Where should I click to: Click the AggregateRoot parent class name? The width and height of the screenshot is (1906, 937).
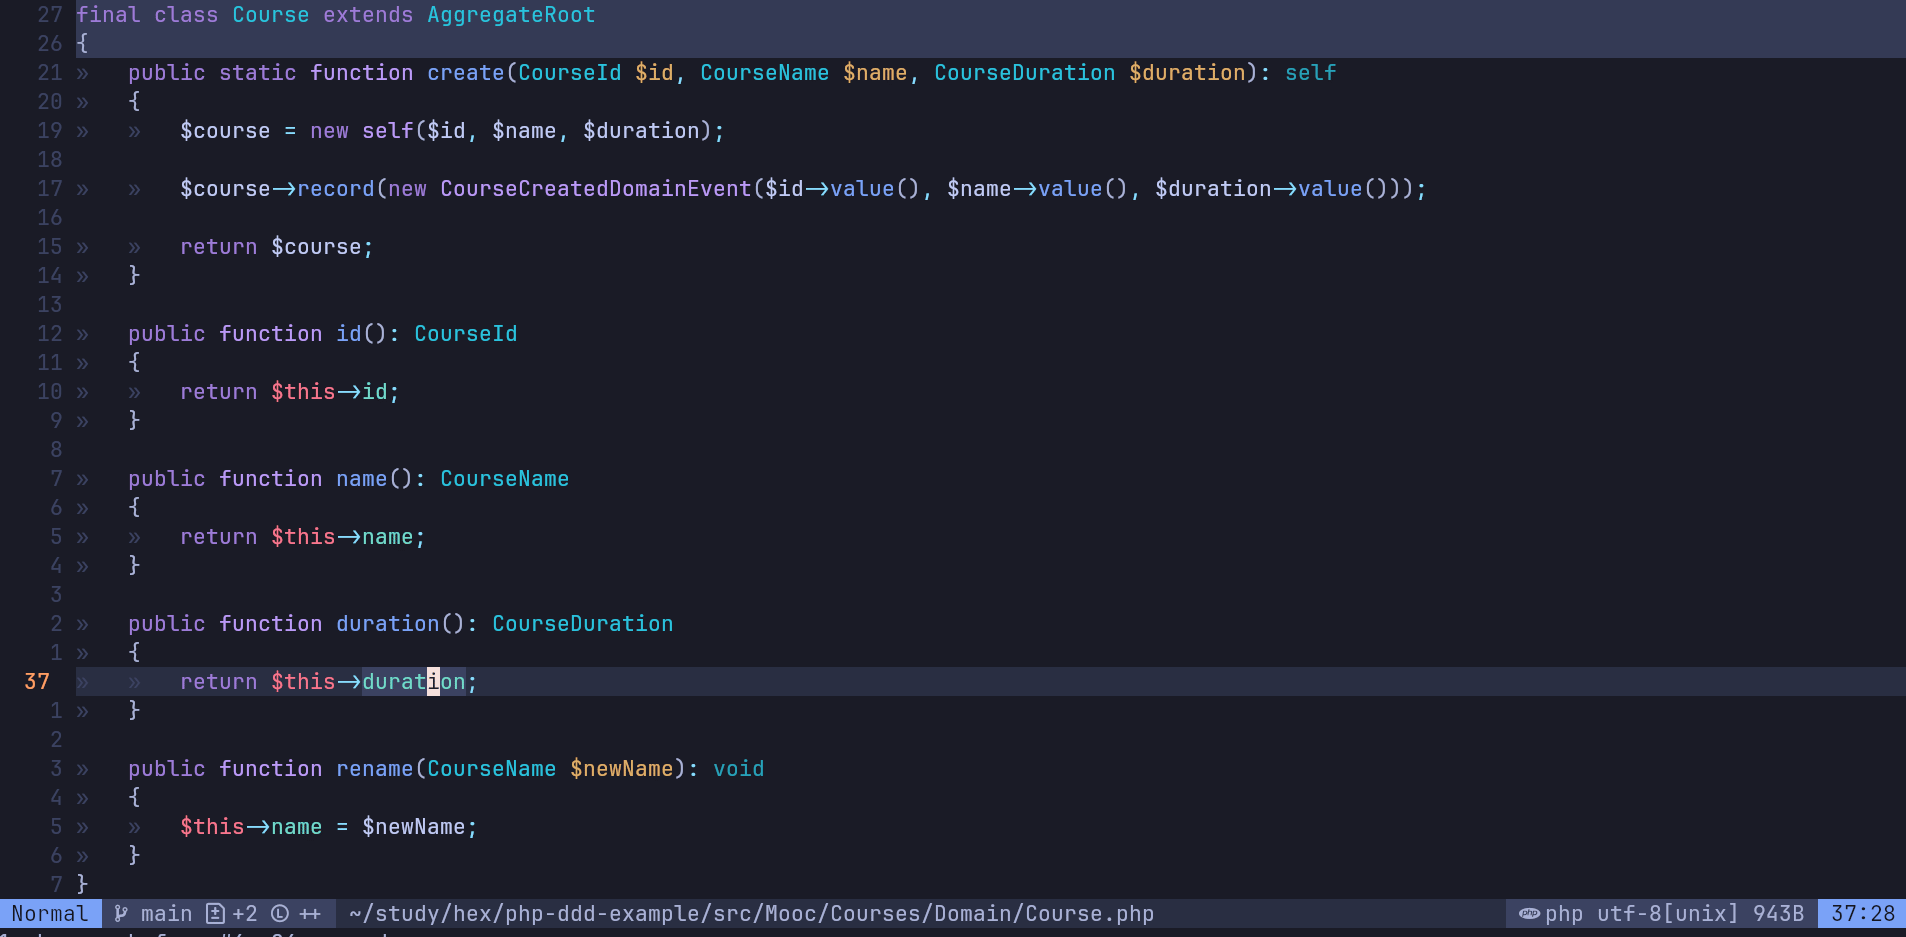pyautogui.click(x=511, y=15)
